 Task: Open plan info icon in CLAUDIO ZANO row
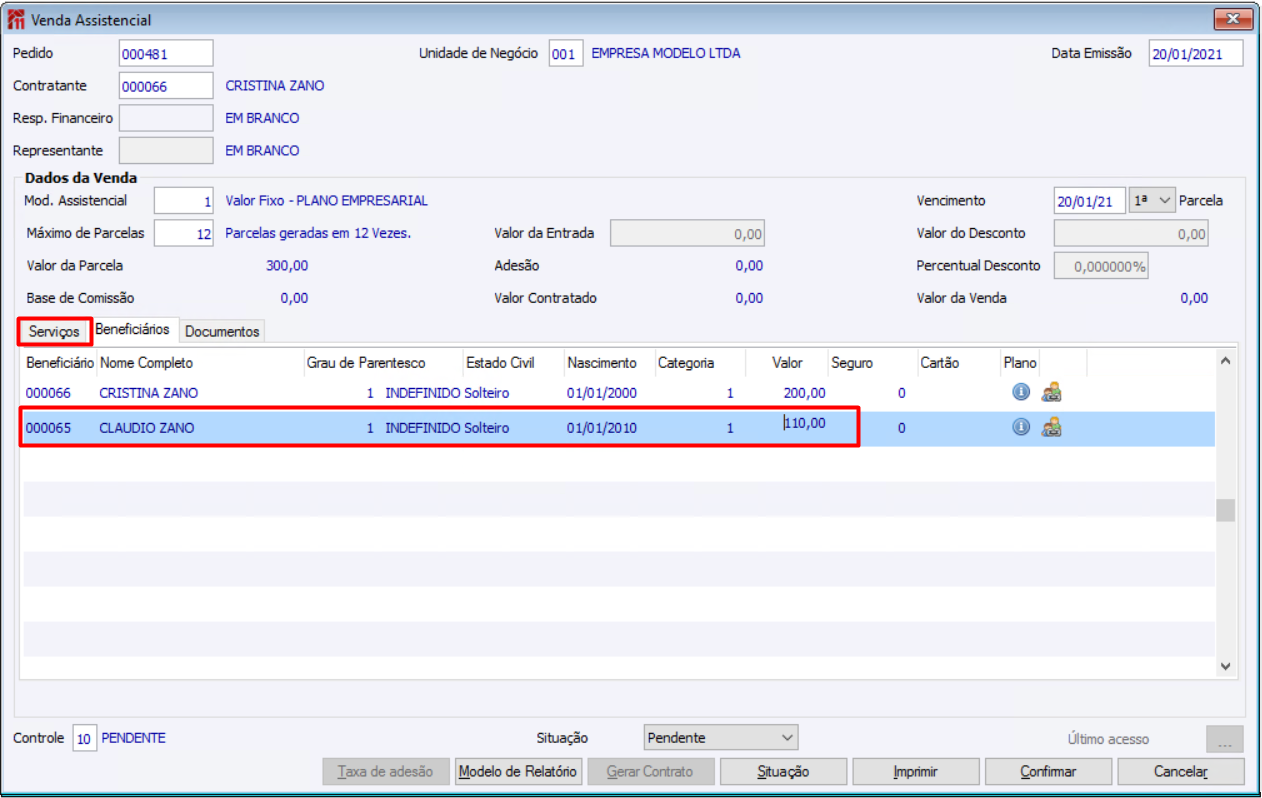click(1020, 427)
